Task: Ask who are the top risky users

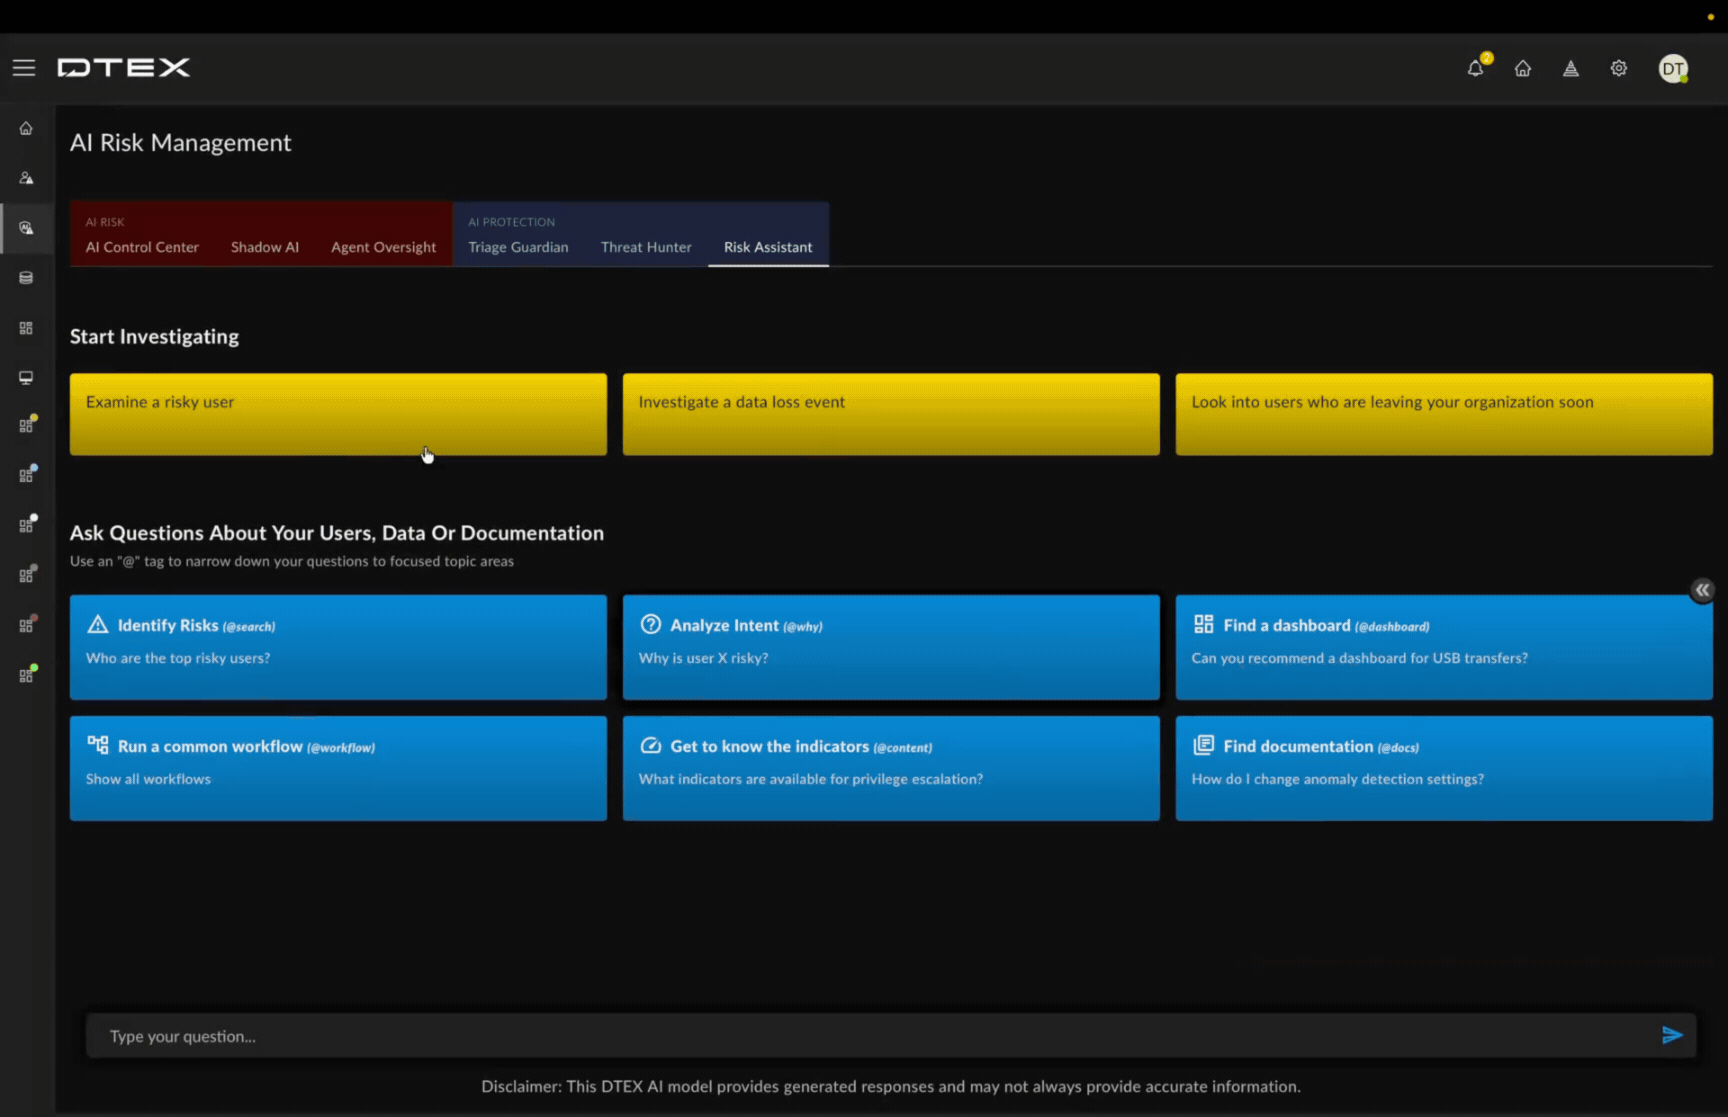Action: (x=338, y=647)
